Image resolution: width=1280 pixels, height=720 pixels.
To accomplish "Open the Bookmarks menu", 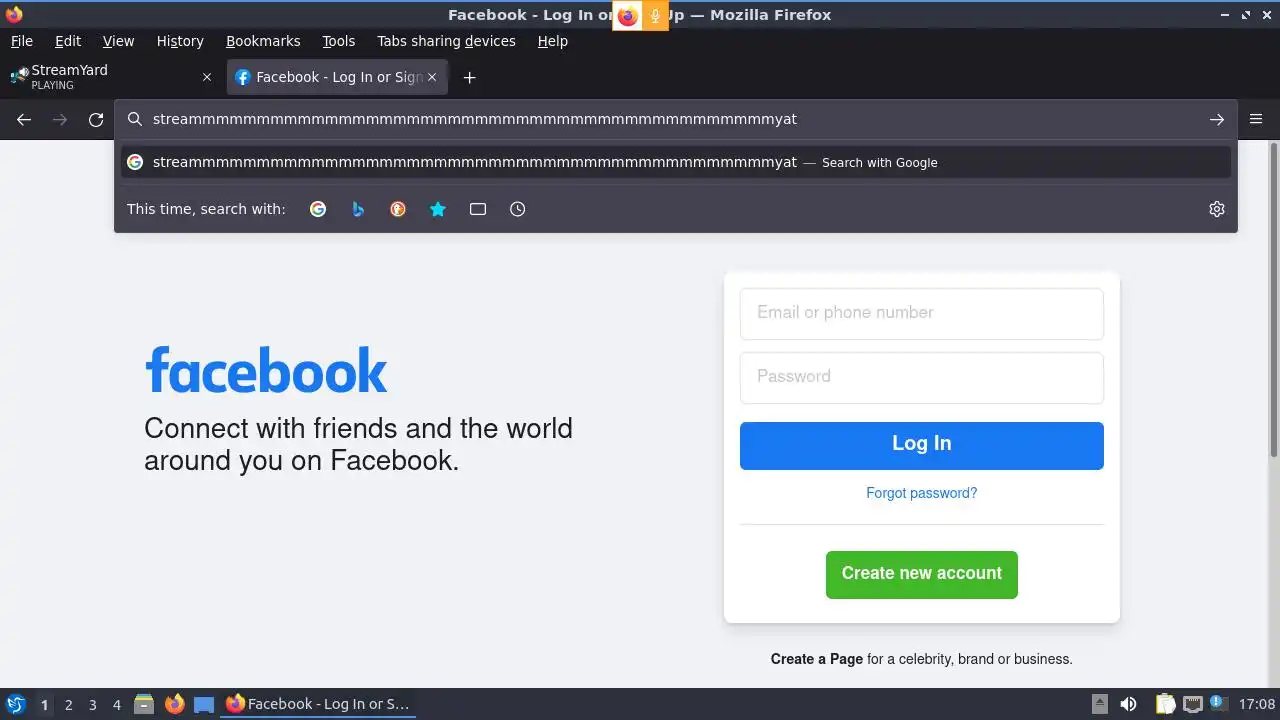I will pos(263,41).
